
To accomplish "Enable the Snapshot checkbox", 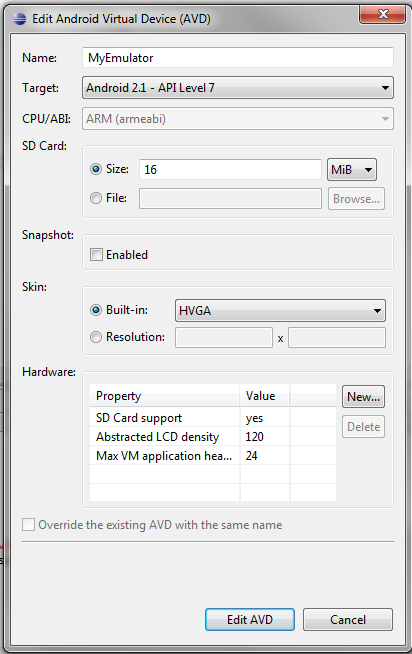I will pyautogui.click(x=96, y=254).
